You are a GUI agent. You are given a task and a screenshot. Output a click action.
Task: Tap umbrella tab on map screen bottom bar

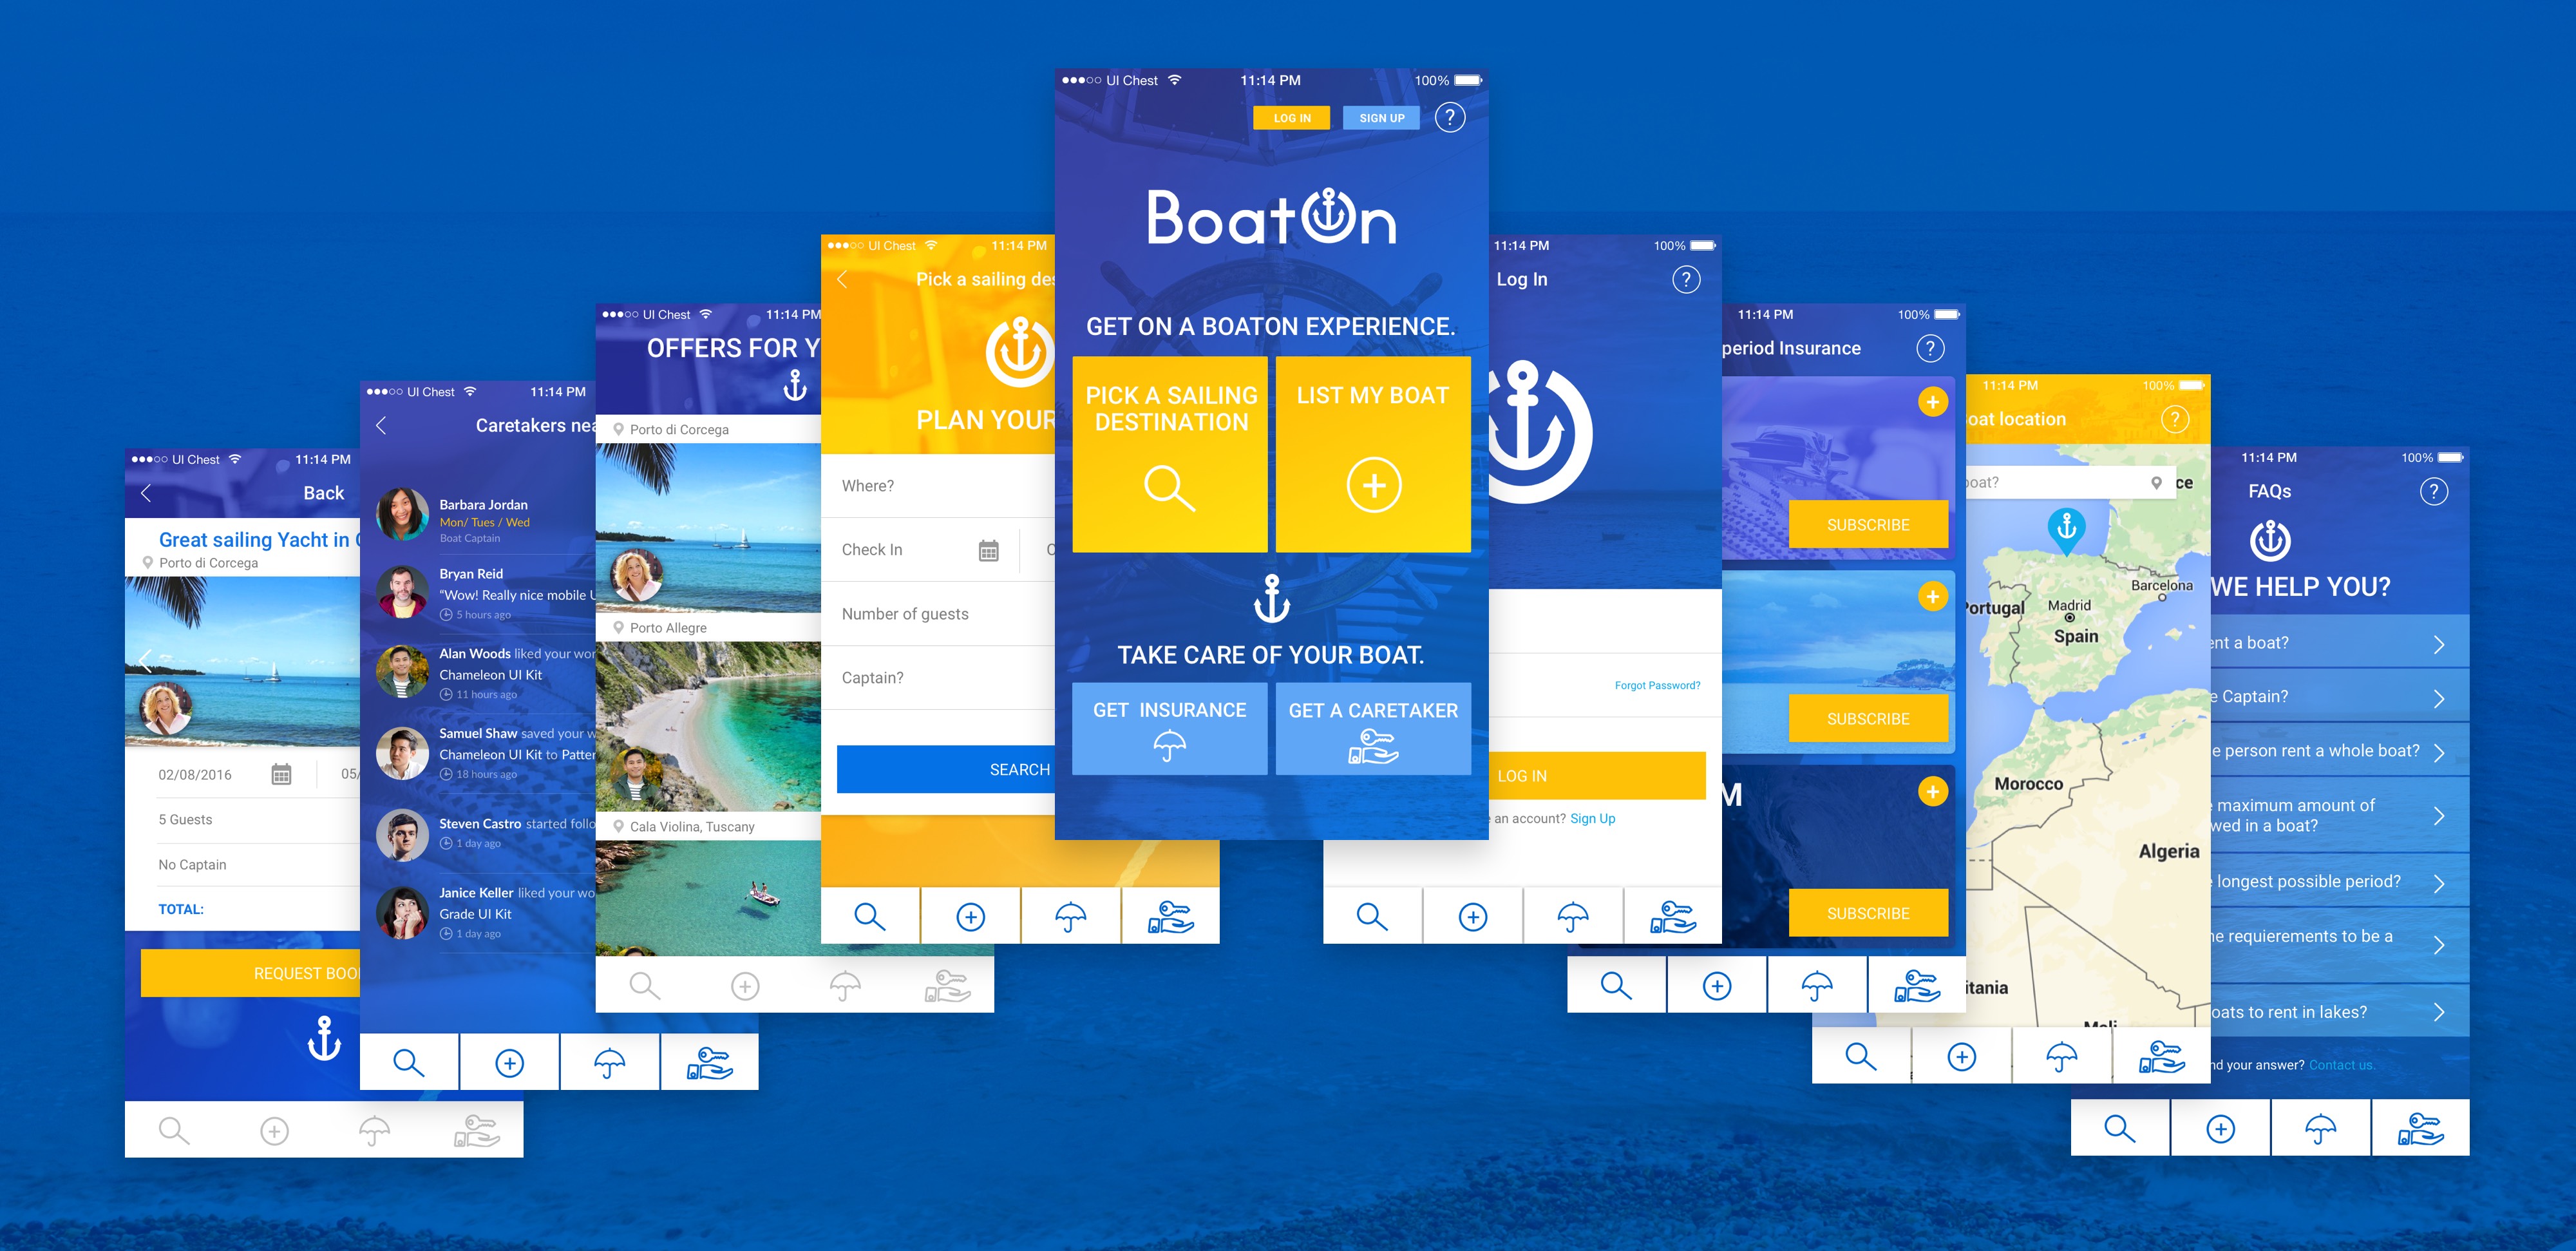2061,1056
